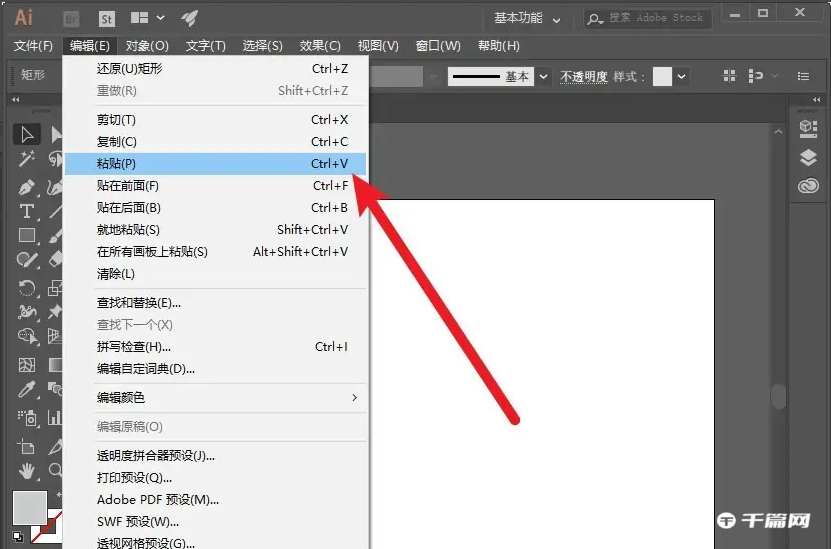
Task: Open the control bar options list icon
Action: 803,76
